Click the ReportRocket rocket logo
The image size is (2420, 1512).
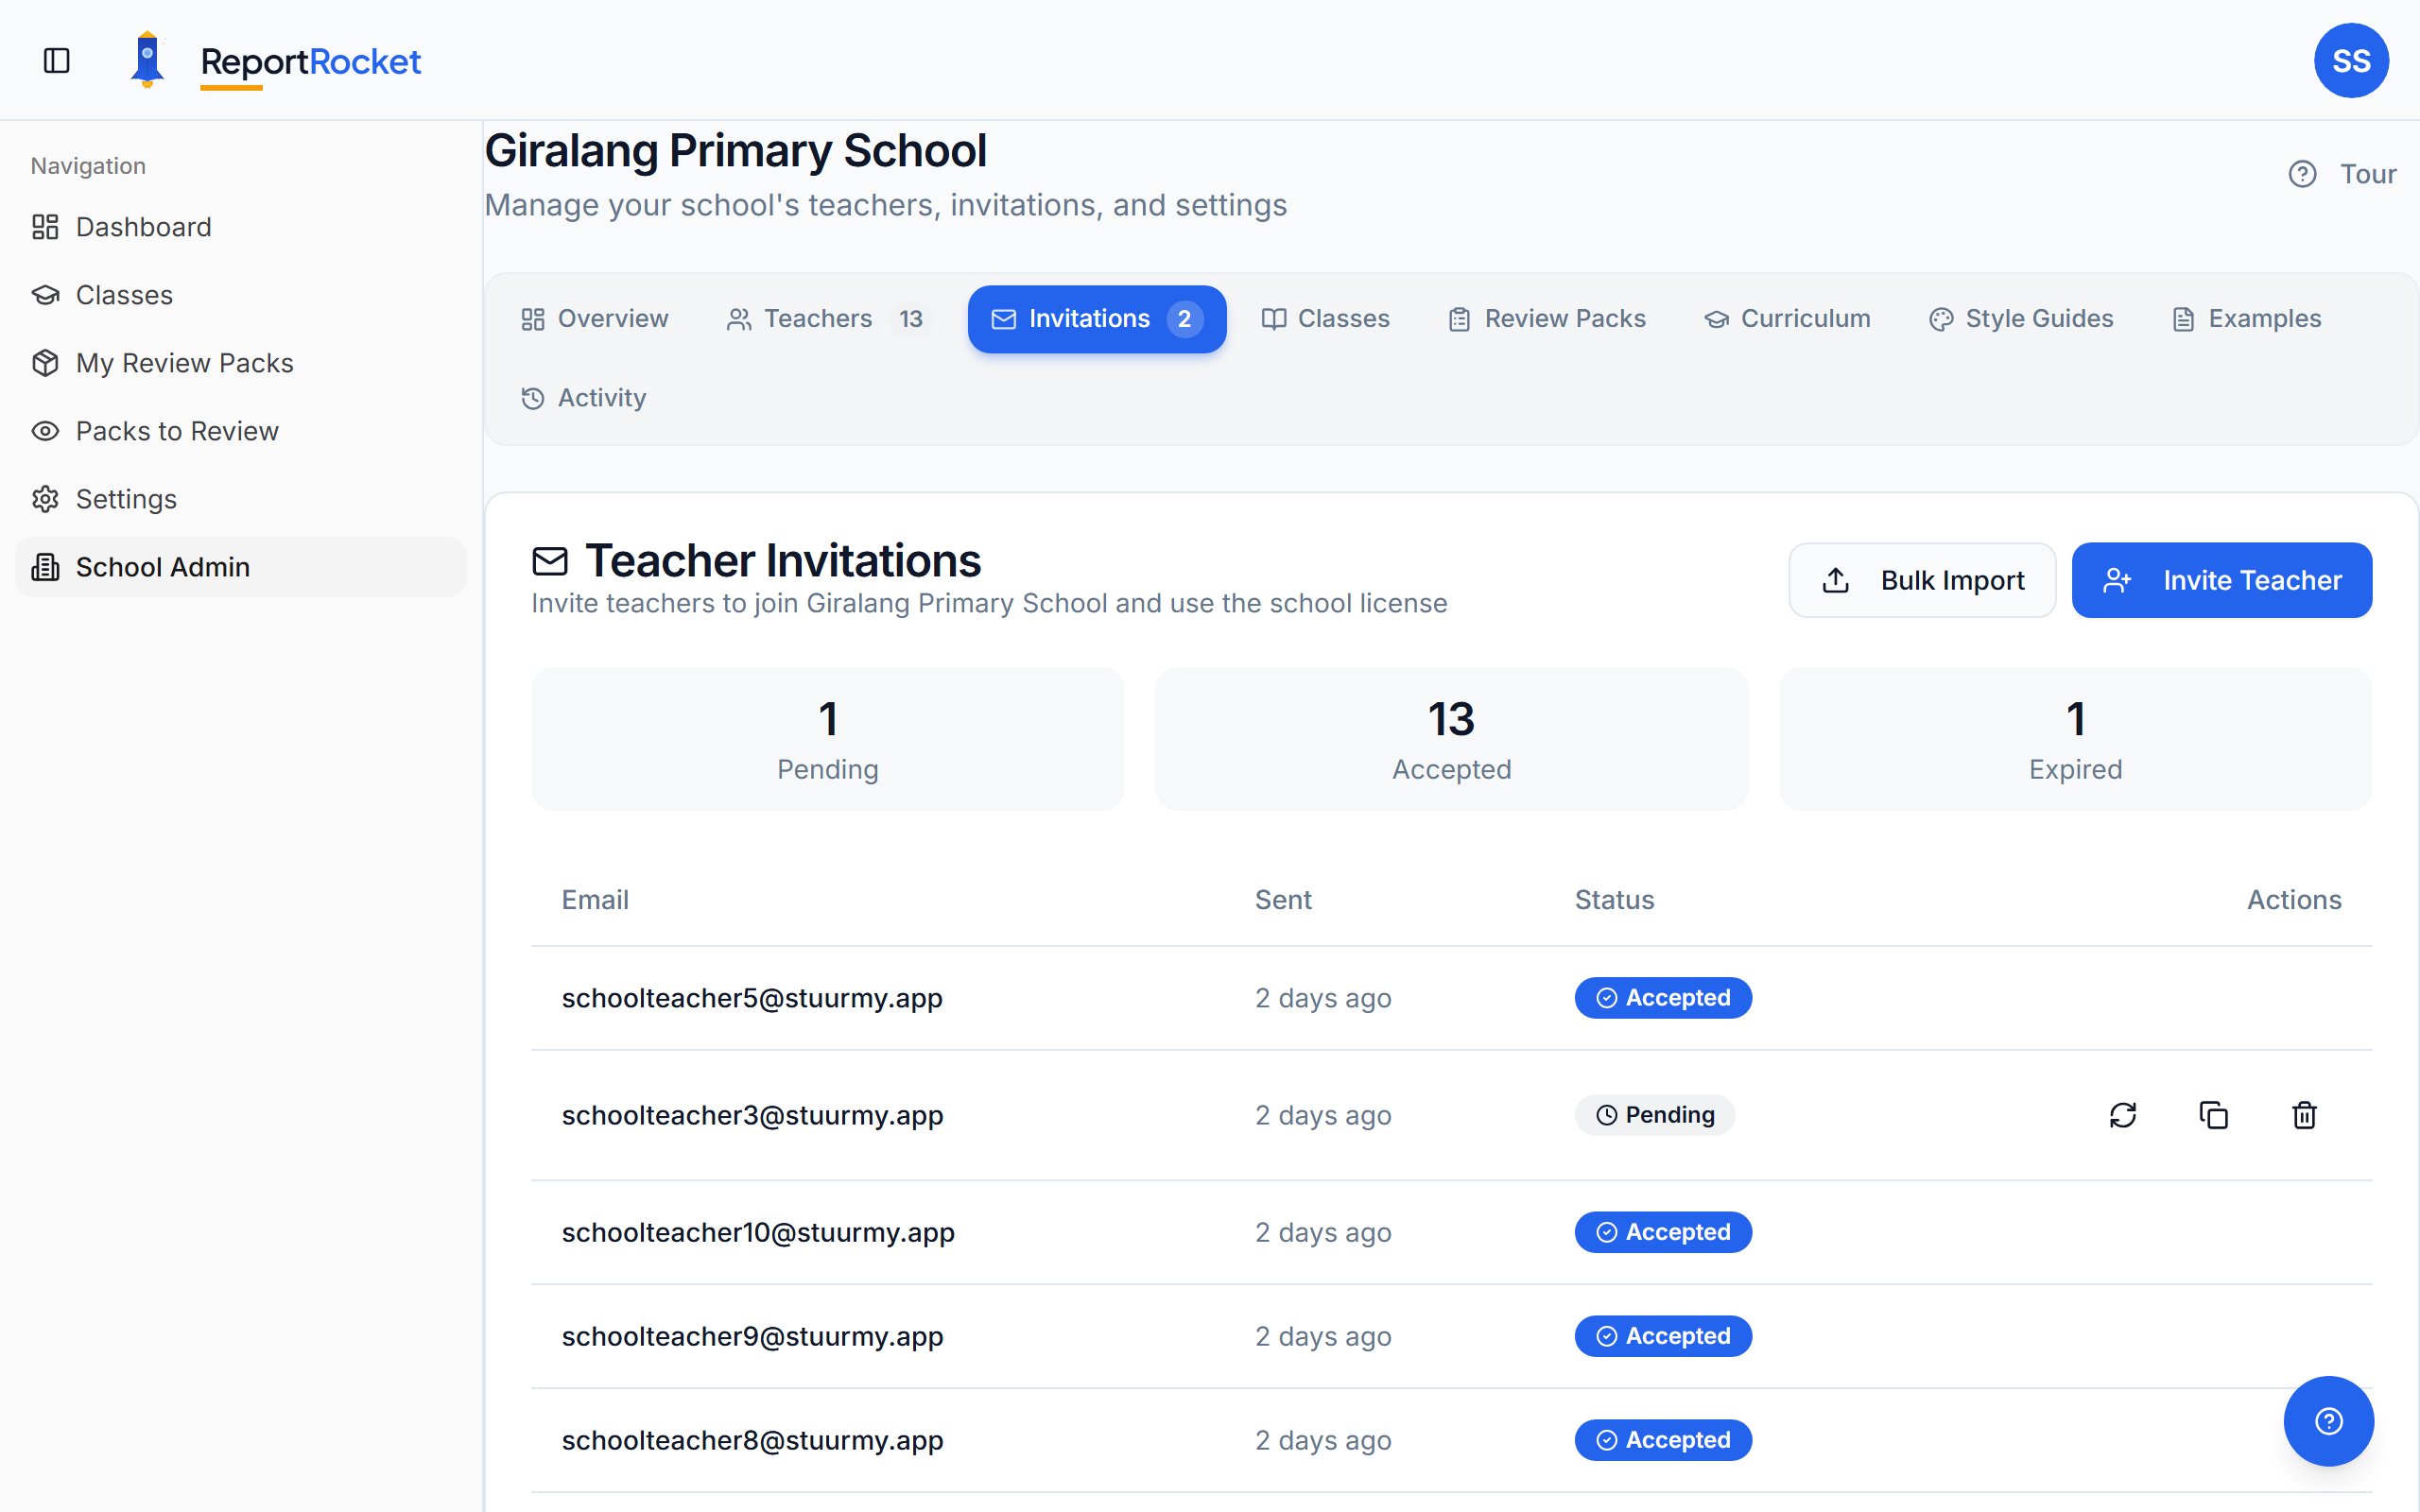pyautogui.click(x=147, y=58)
